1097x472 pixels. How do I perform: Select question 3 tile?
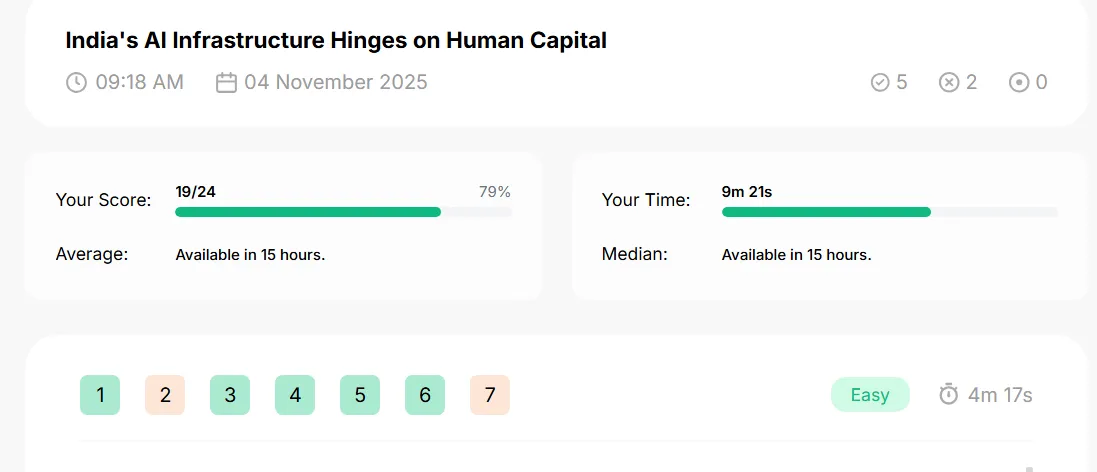[230, 395]
